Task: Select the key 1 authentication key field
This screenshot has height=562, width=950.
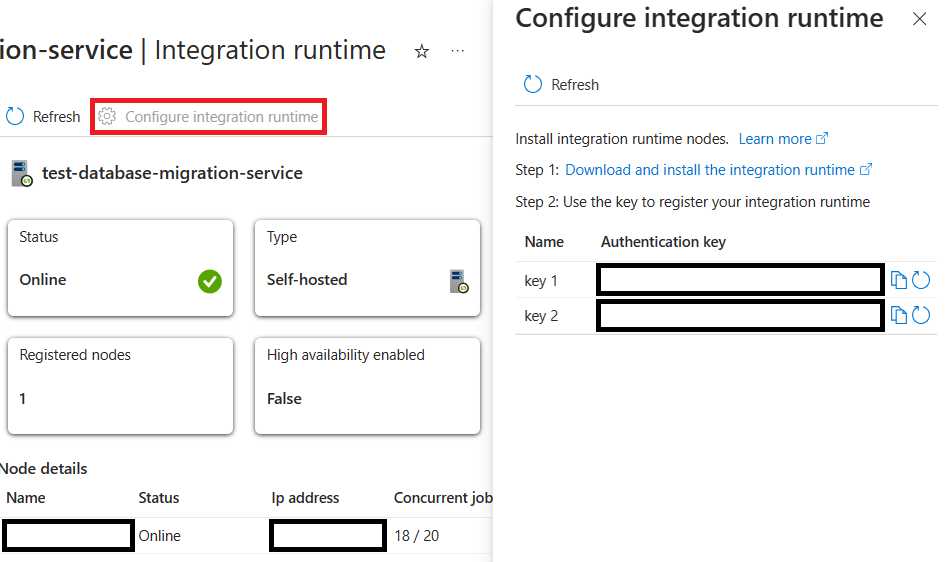Action: click(x=740, y=280)
